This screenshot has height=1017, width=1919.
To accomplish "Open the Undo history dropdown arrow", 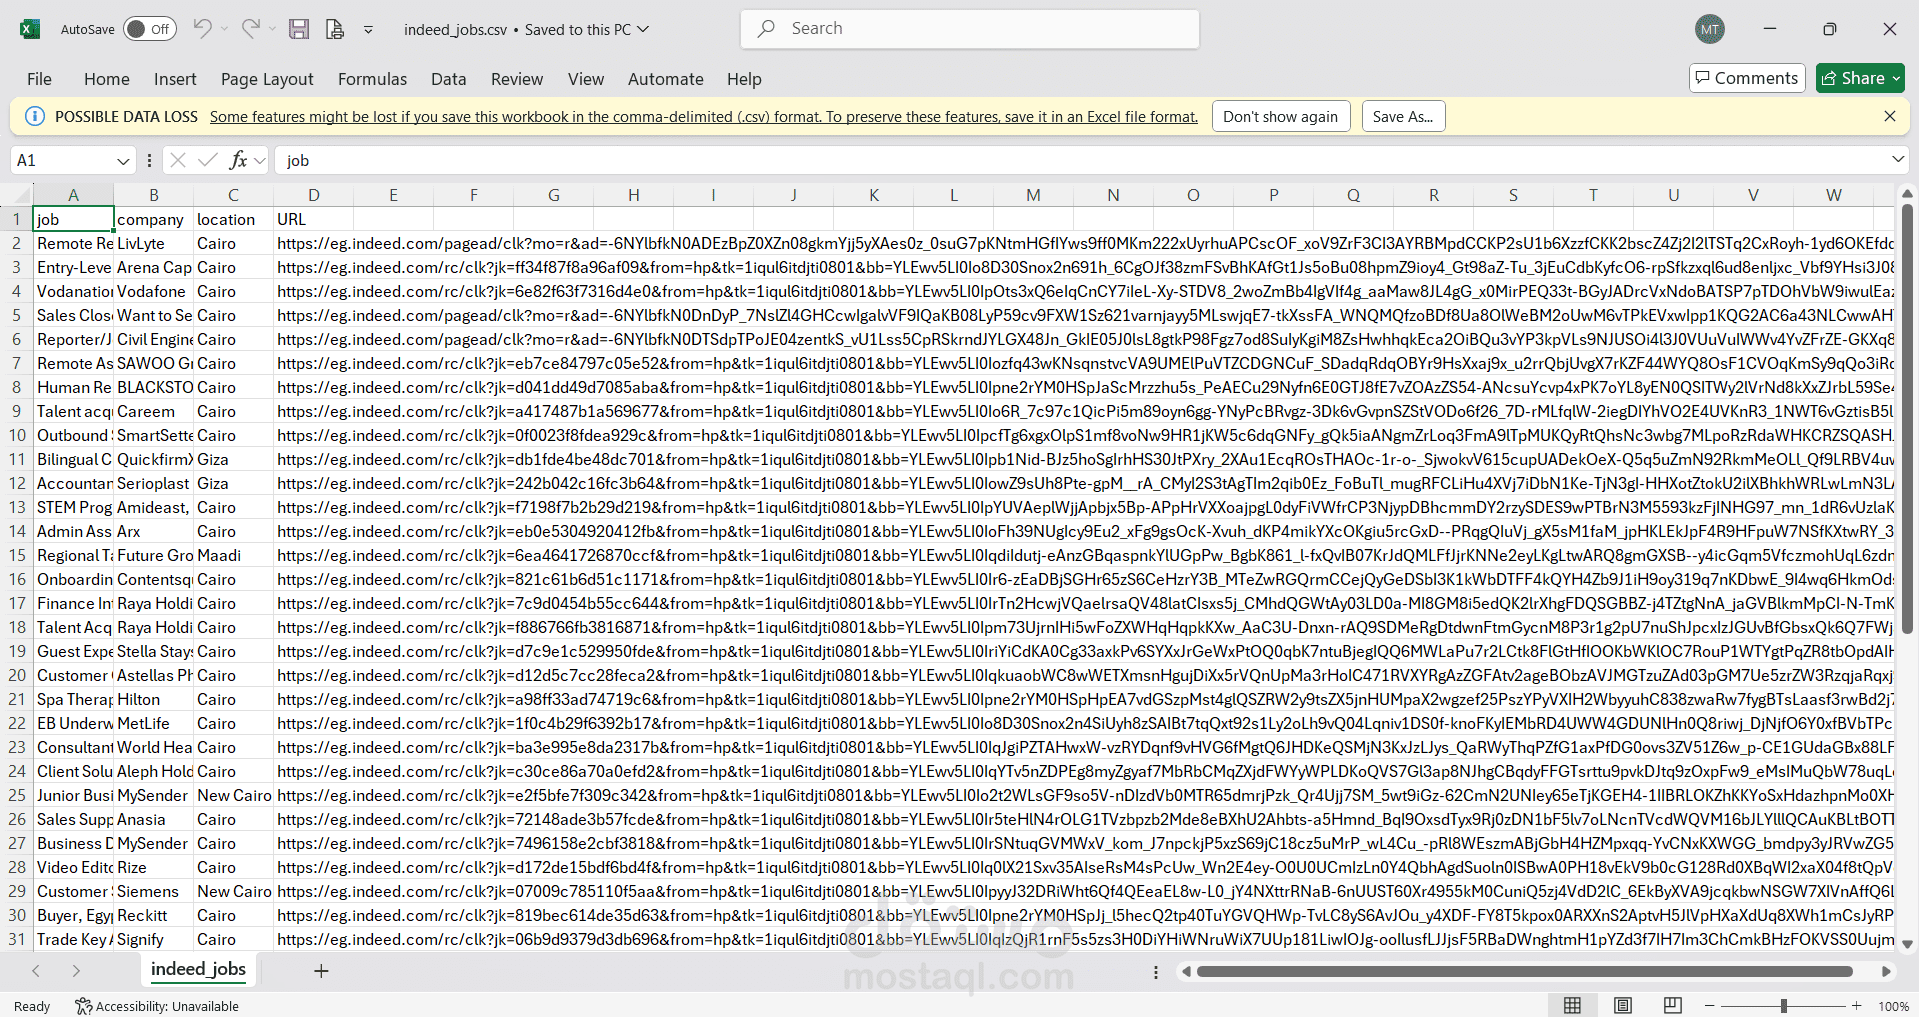I will point(225,29).
